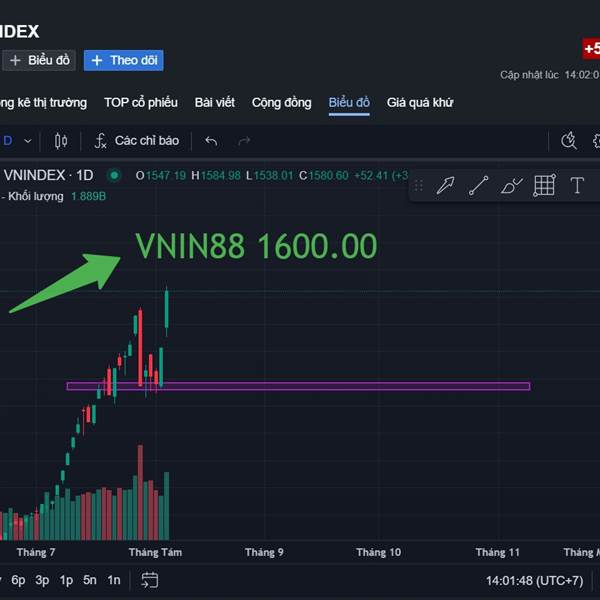
Task: Click the Tháng Tám time axis label
Action: (x=155, y=552)
